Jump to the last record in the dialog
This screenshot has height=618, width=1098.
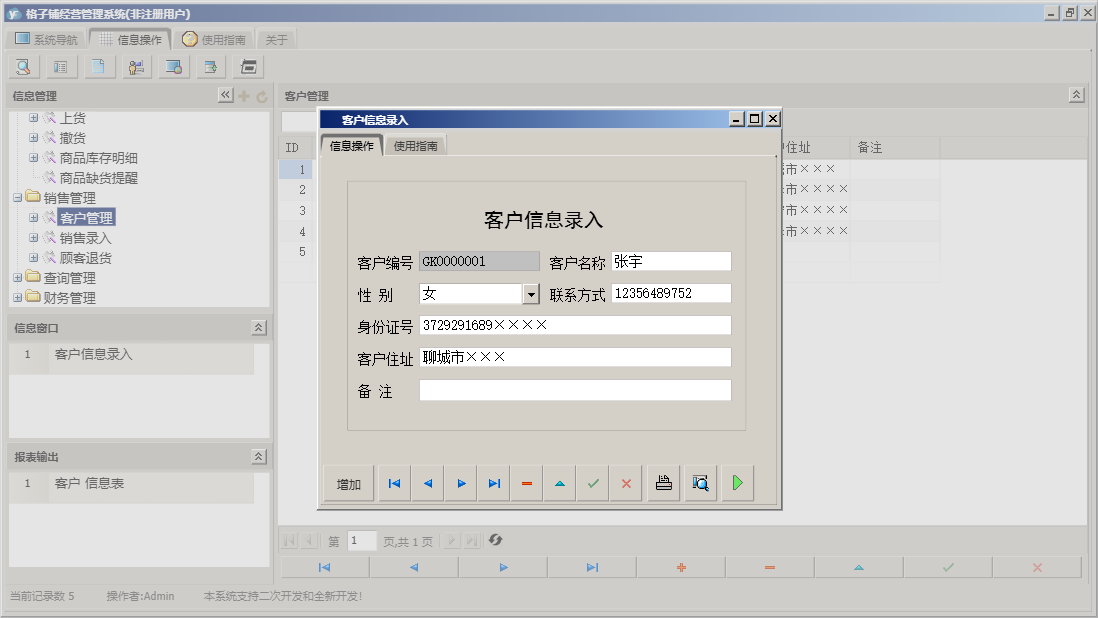pos(493,483)
